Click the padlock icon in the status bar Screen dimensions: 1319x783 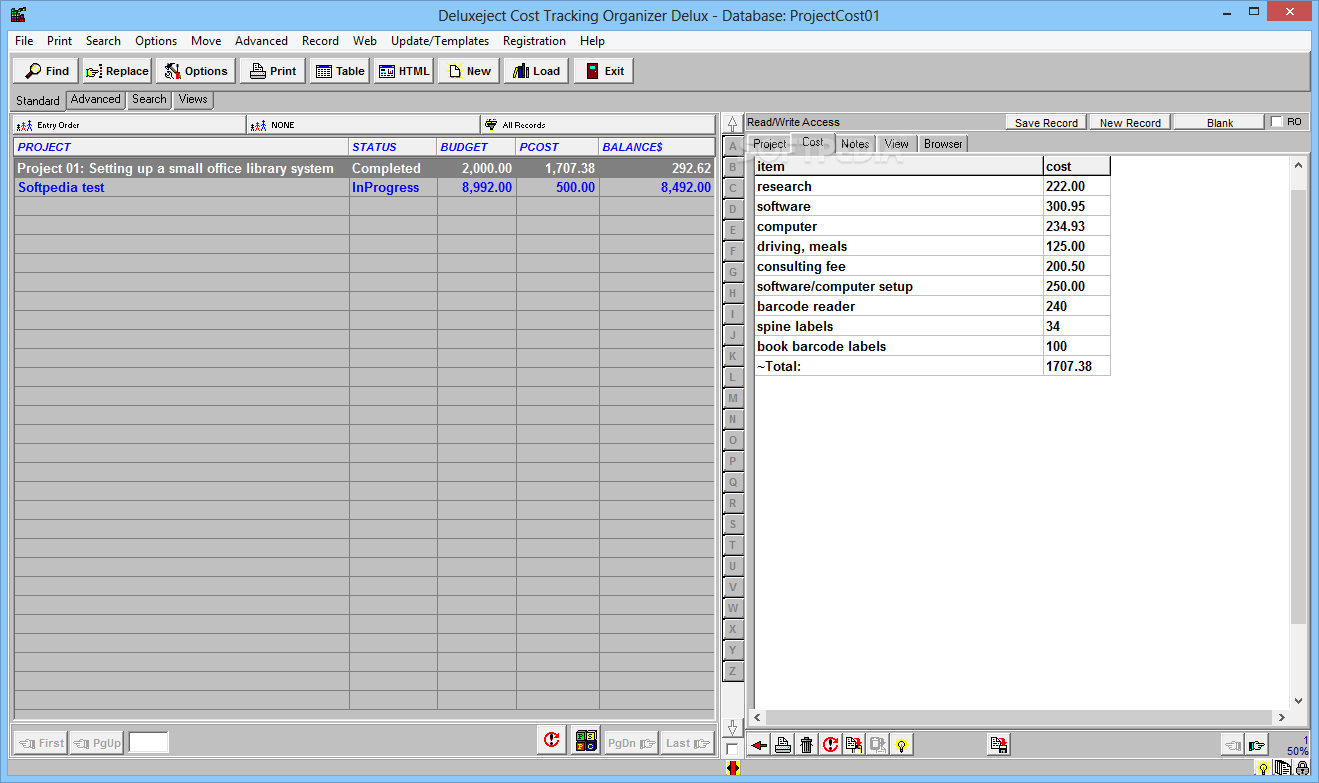(1301, 769)
